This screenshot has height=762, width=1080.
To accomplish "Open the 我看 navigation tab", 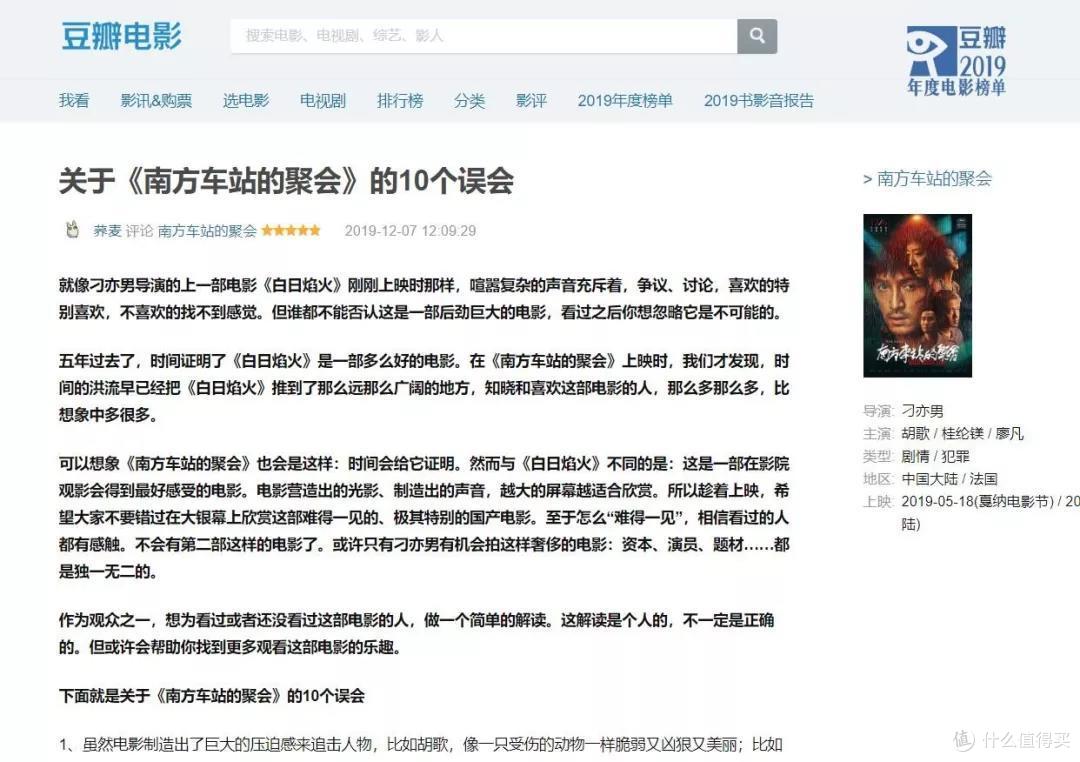I will tap(74, 101).
